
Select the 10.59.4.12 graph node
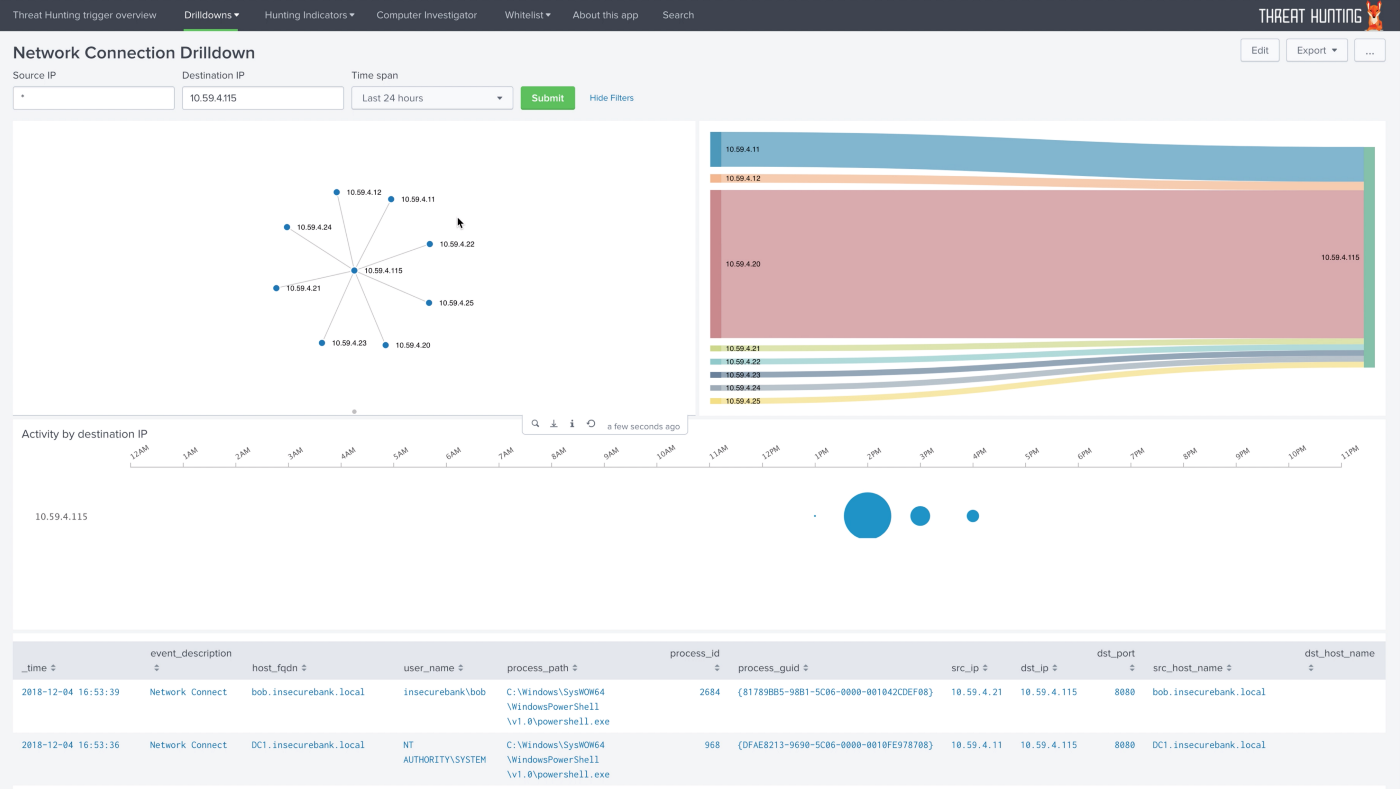click(337, 192)
